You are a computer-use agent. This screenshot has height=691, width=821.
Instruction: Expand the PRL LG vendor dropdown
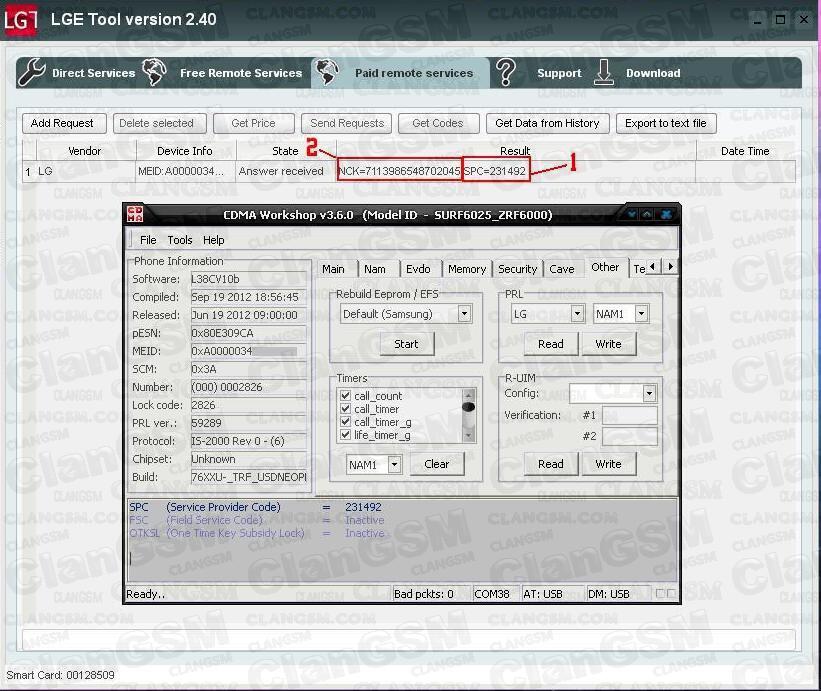click(578, 314)
